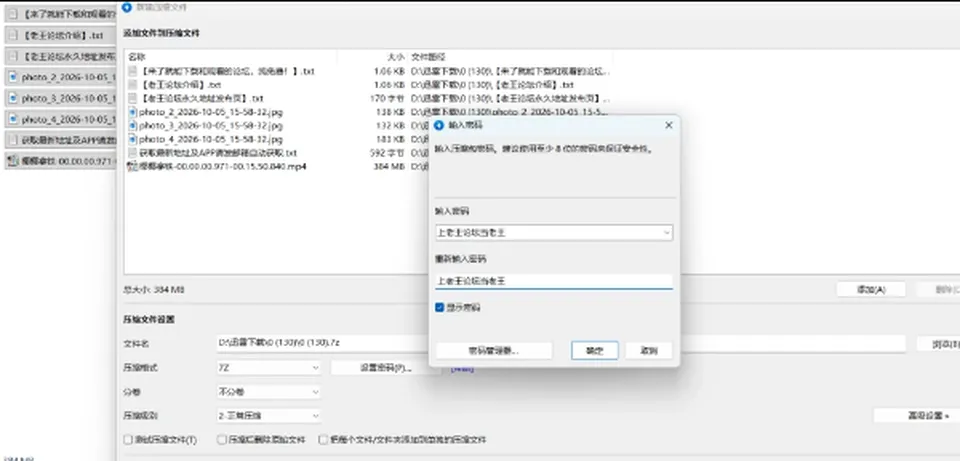Check the per-file separate archive option
This screenshot has width=960, height=461.
pos(323,440)
